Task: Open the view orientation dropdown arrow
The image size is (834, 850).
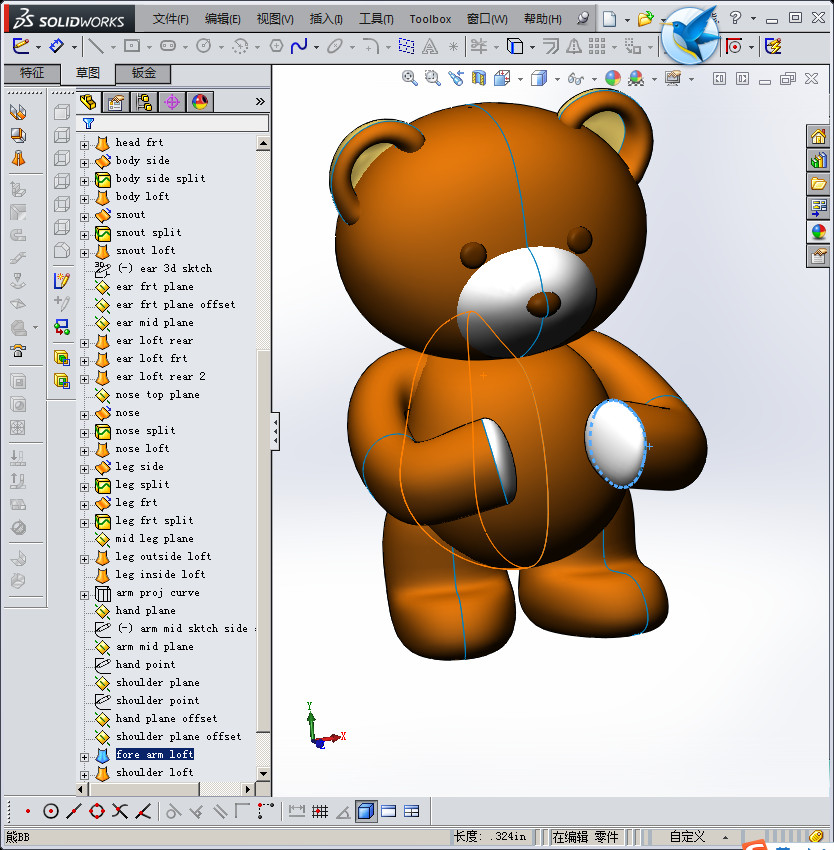Action: pos(521,80)
